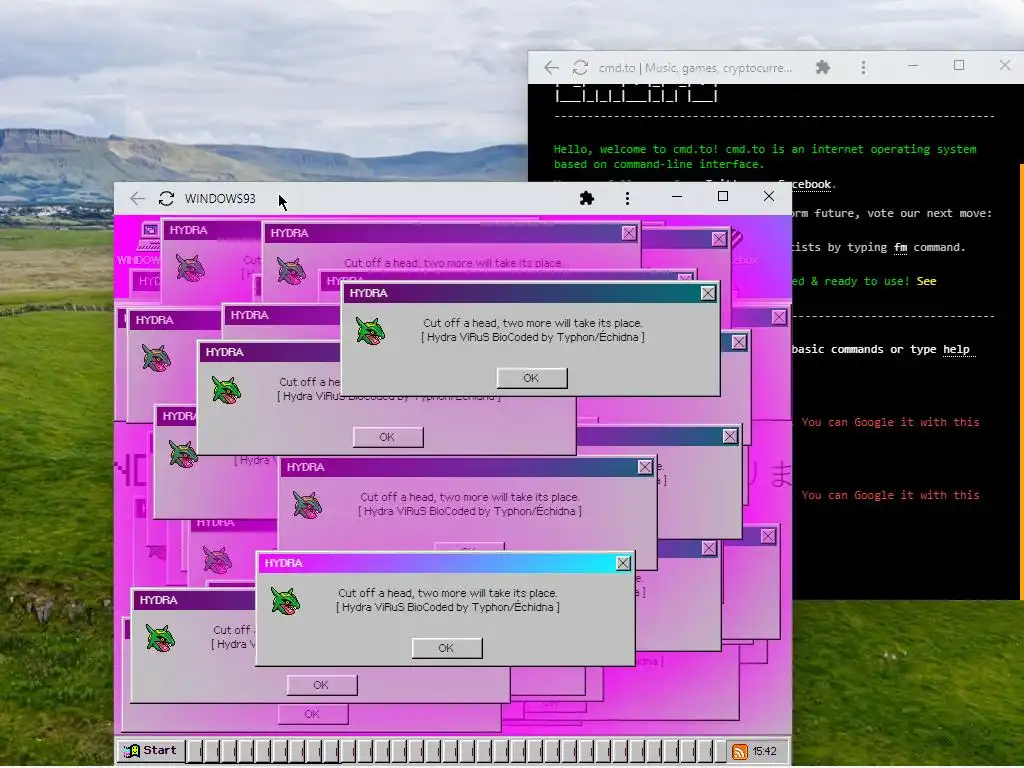Click the green hydra icon in cyan-titled dialog
This screenshot has width=1024, height=768.
coord(285,601)
